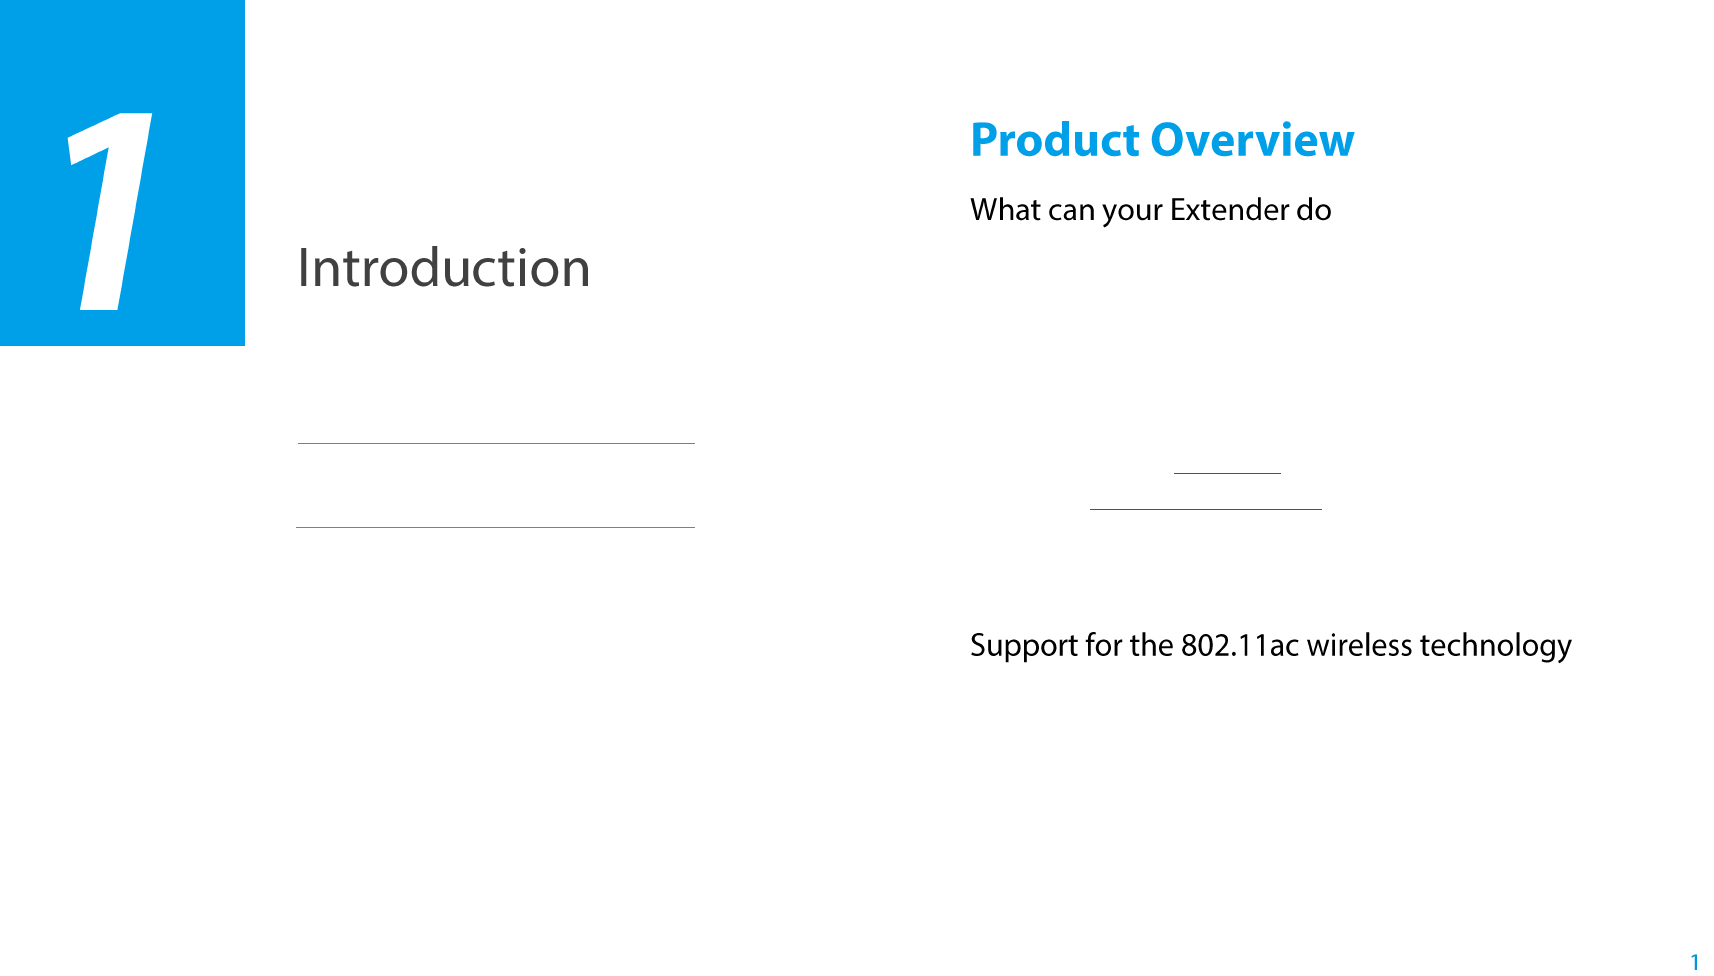The width and height of the screenshot is (1714, 976).
Task: Click the blue chapter number block
Action: (x=122, y=173)
